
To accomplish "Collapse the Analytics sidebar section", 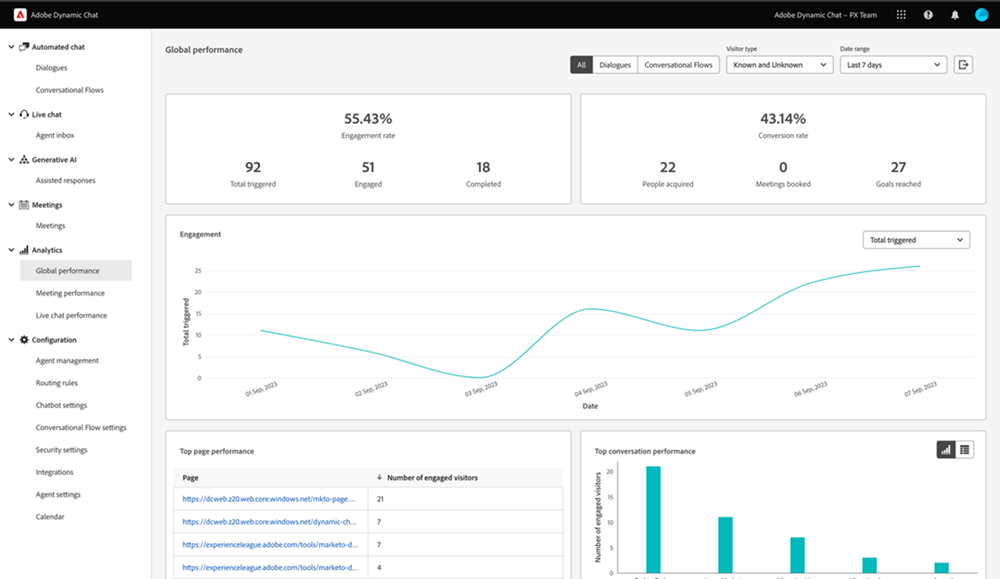I will (x=10, y=249).
